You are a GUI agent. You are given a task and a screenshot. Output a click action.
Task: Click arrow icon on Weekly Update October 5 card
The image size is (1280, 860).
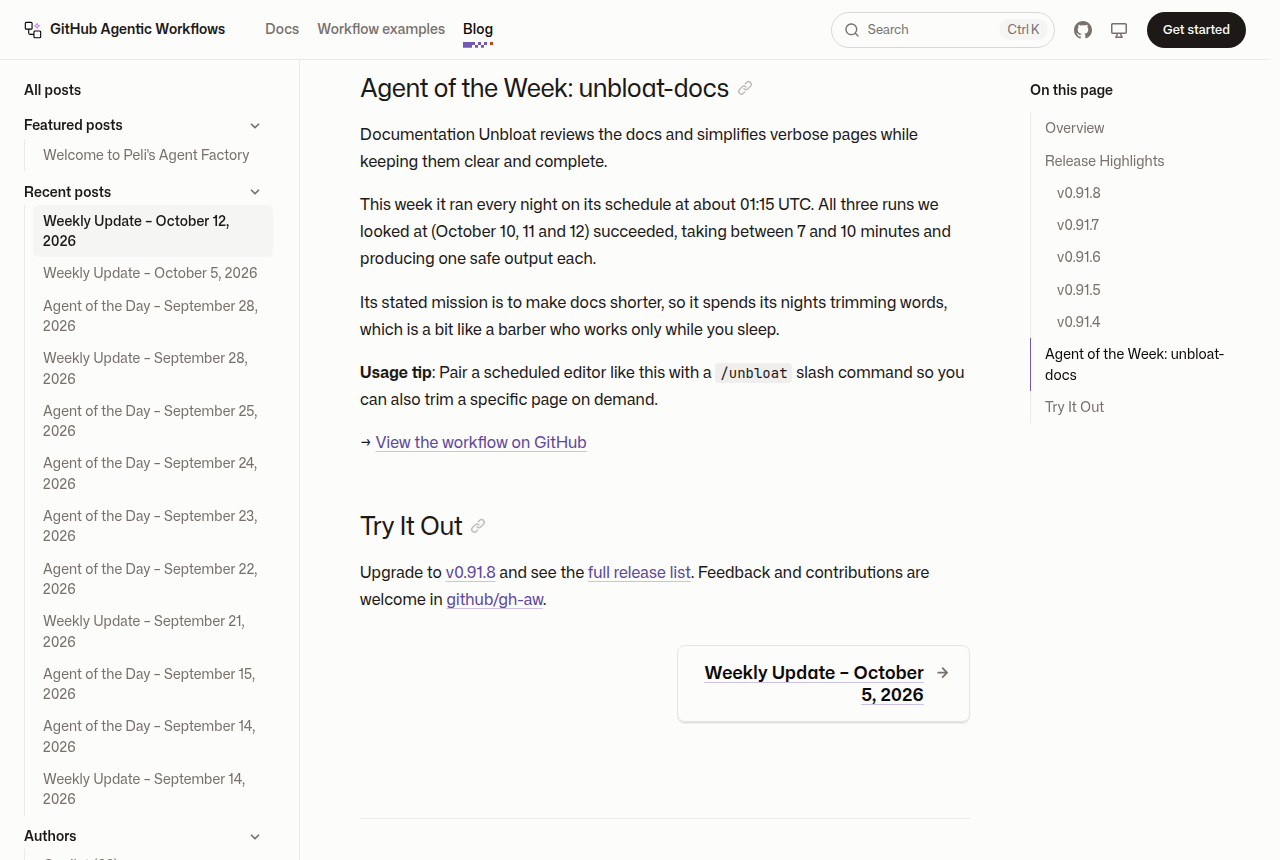click(942, 673)
